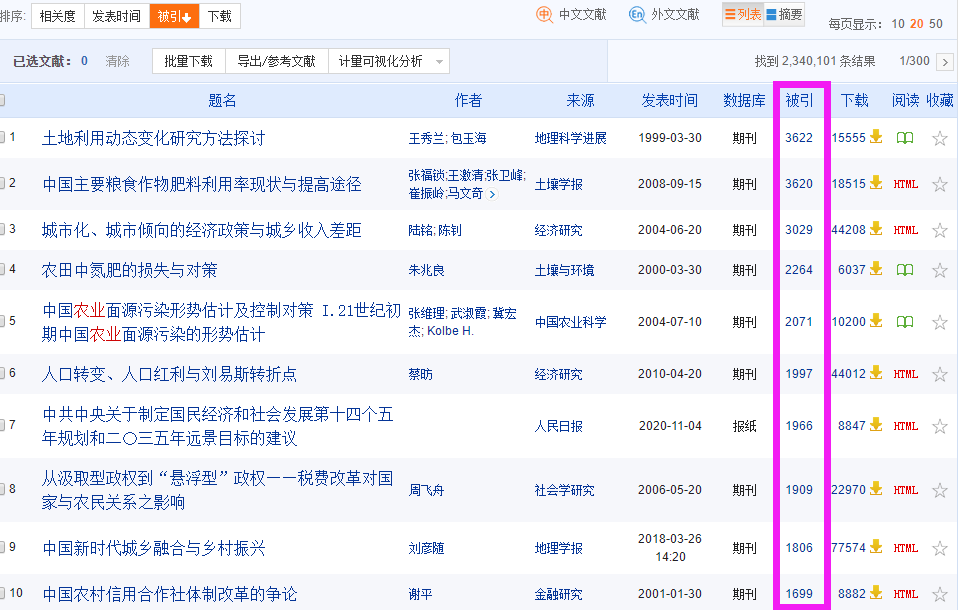Check the checkbox for result 5
Viewport: 973px width, 610px height.
(x=5, y=320)
